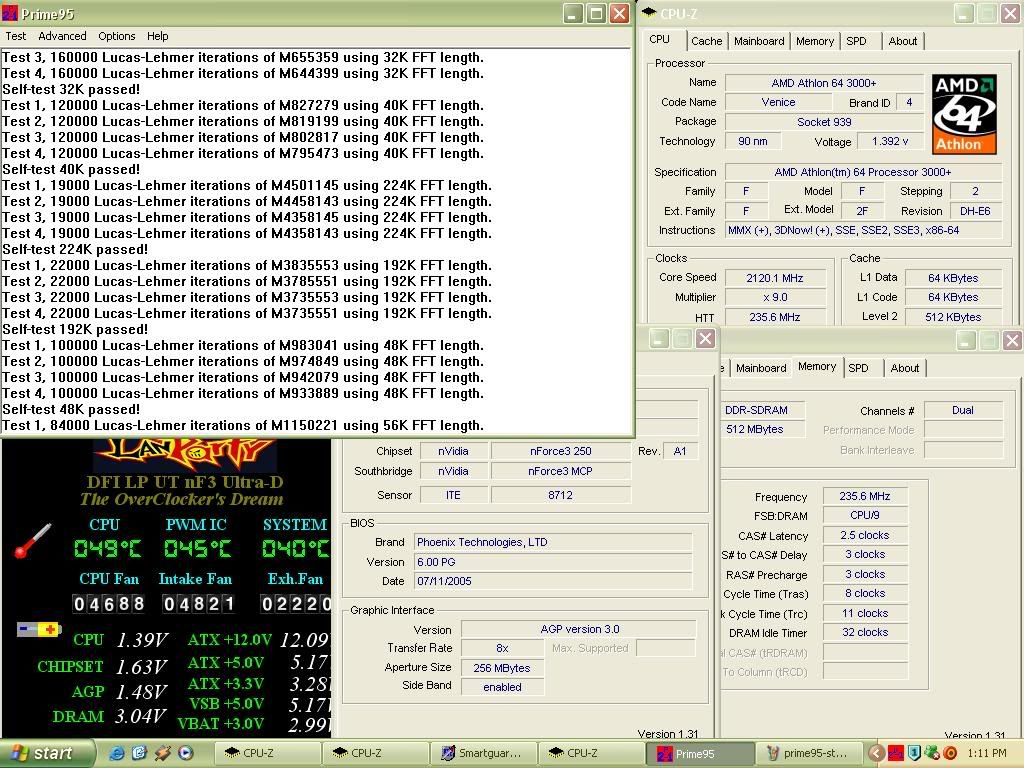This screenshot has height=768, width=1024.
Task: Open the Options menu in Prime95
Action: (x=116, y=36)
